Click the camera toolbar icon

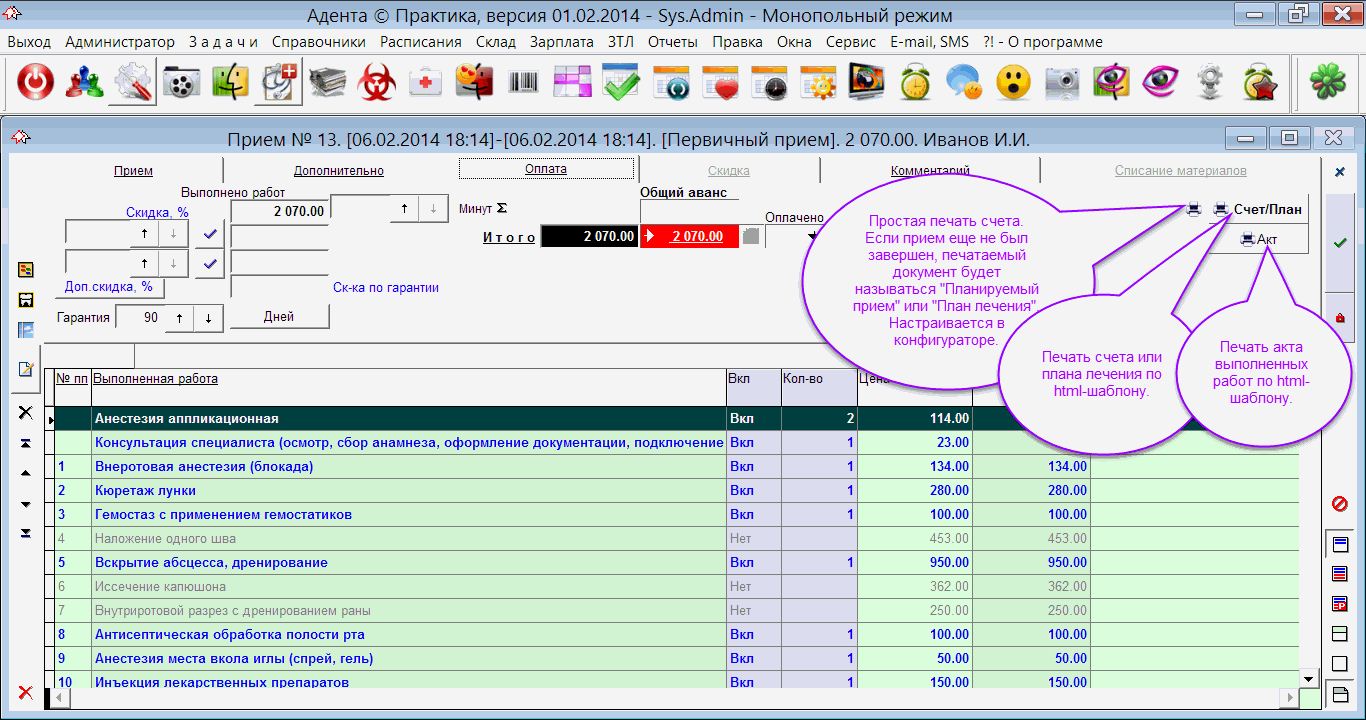point(1062,83)
